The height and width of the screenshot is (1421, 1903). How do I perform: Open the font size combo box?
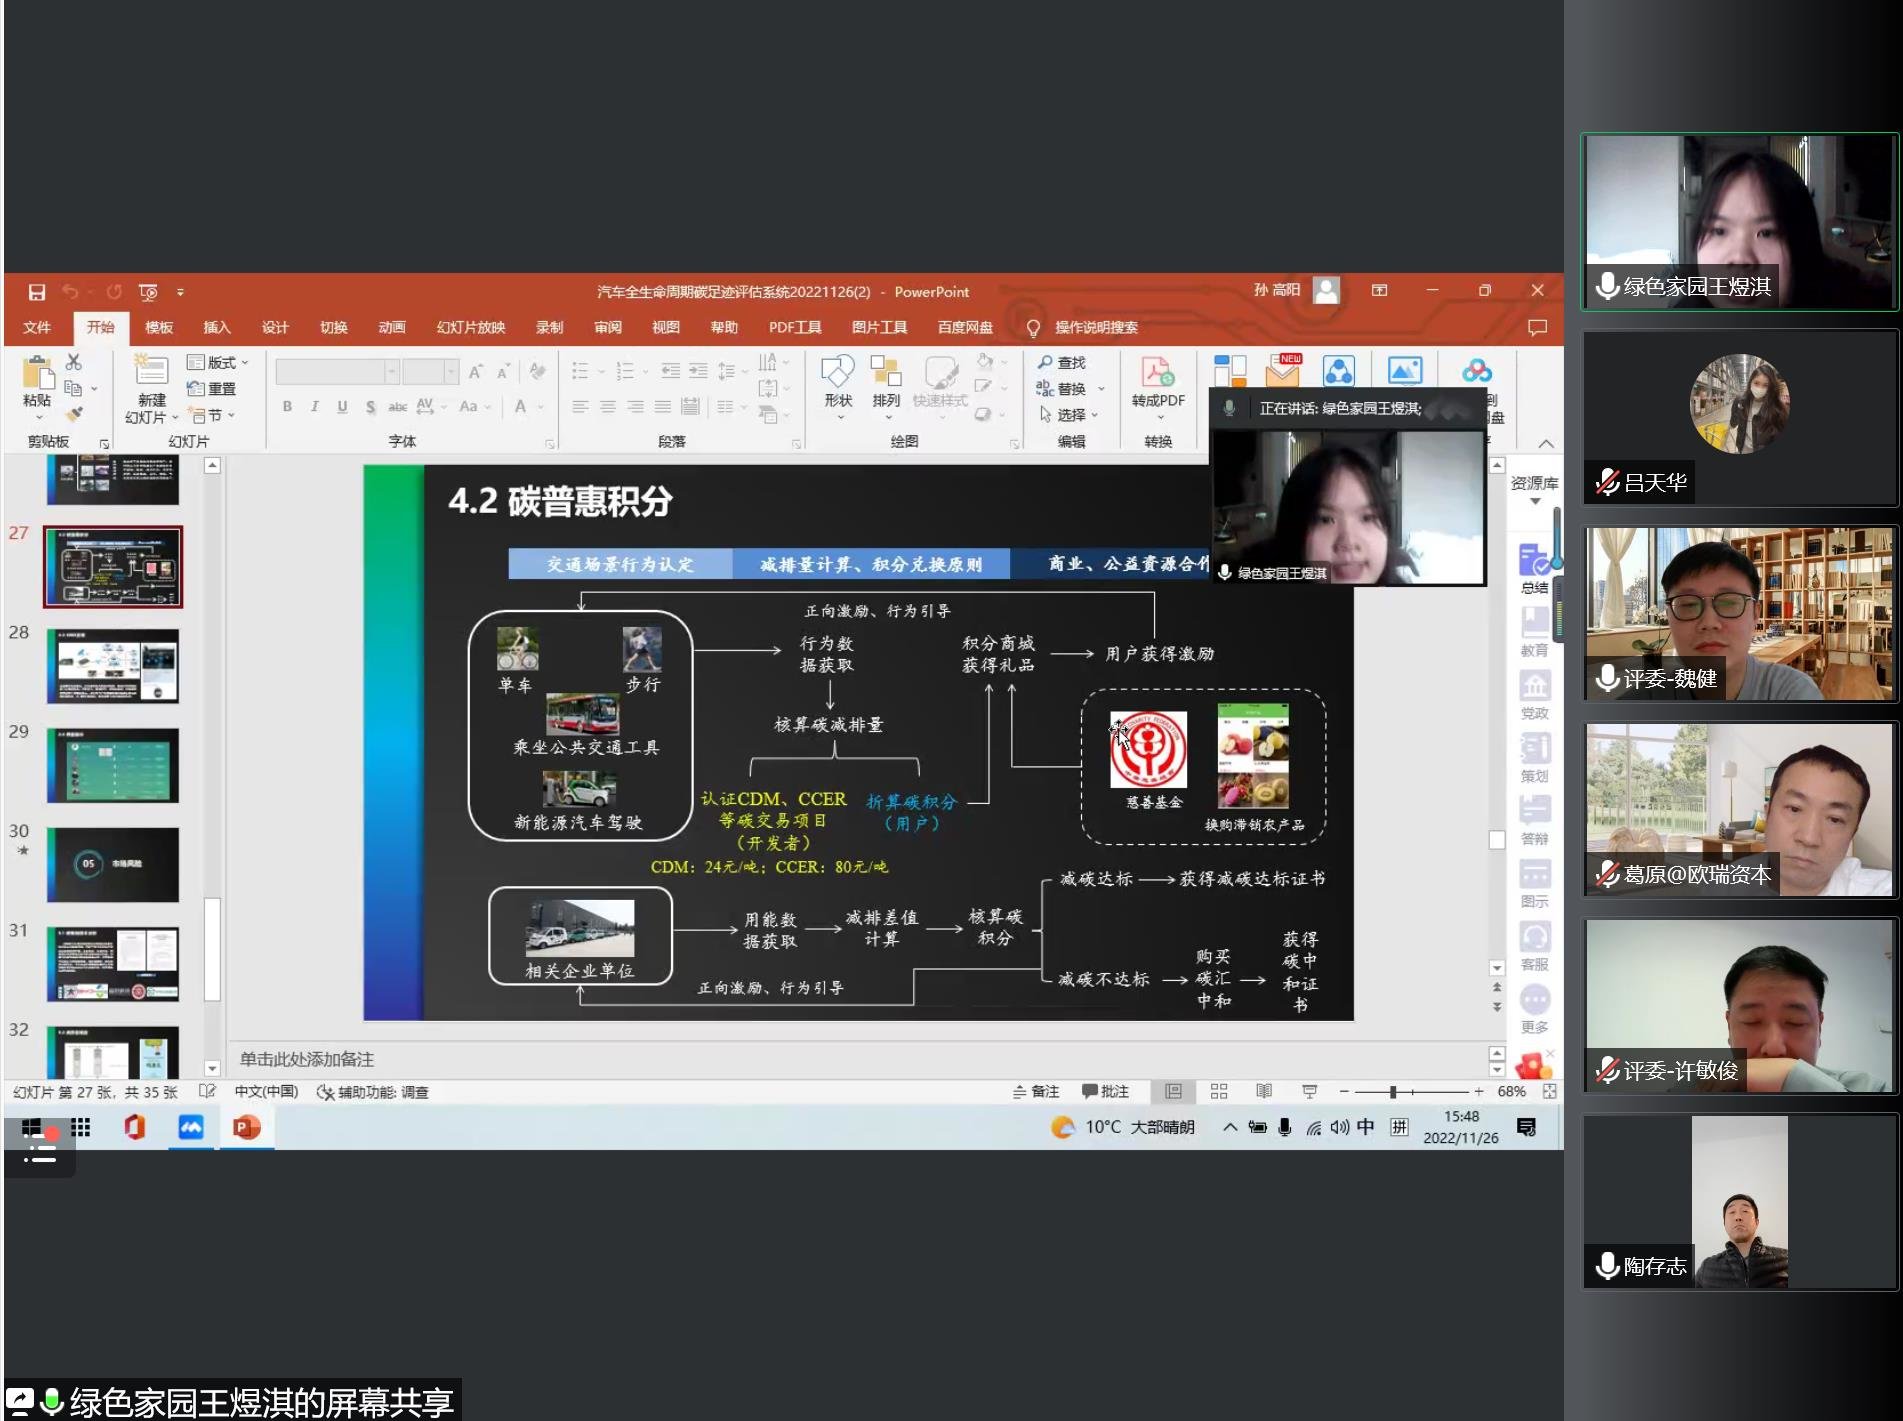coord(431,372)
